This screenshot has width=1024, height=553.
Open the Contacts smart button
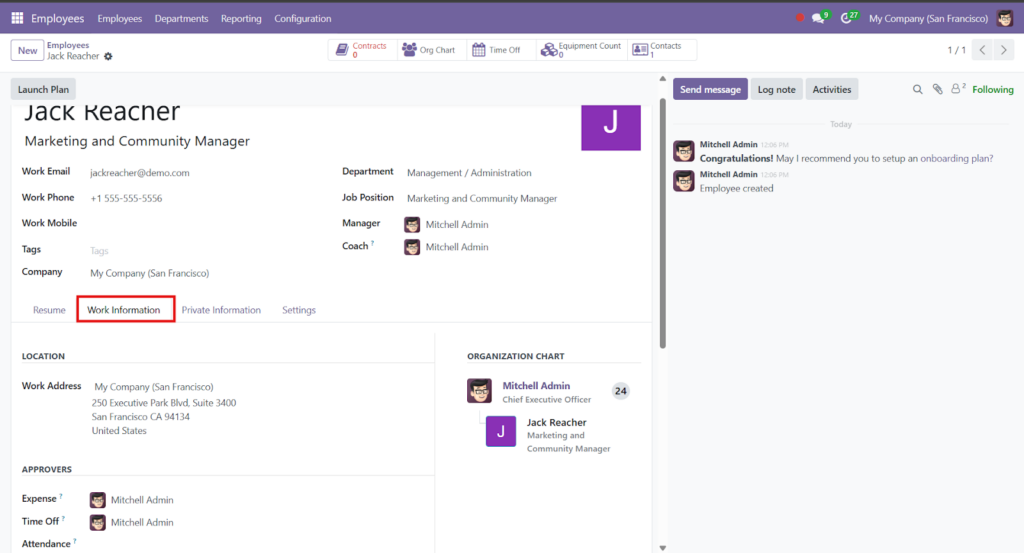pos(662,50)
